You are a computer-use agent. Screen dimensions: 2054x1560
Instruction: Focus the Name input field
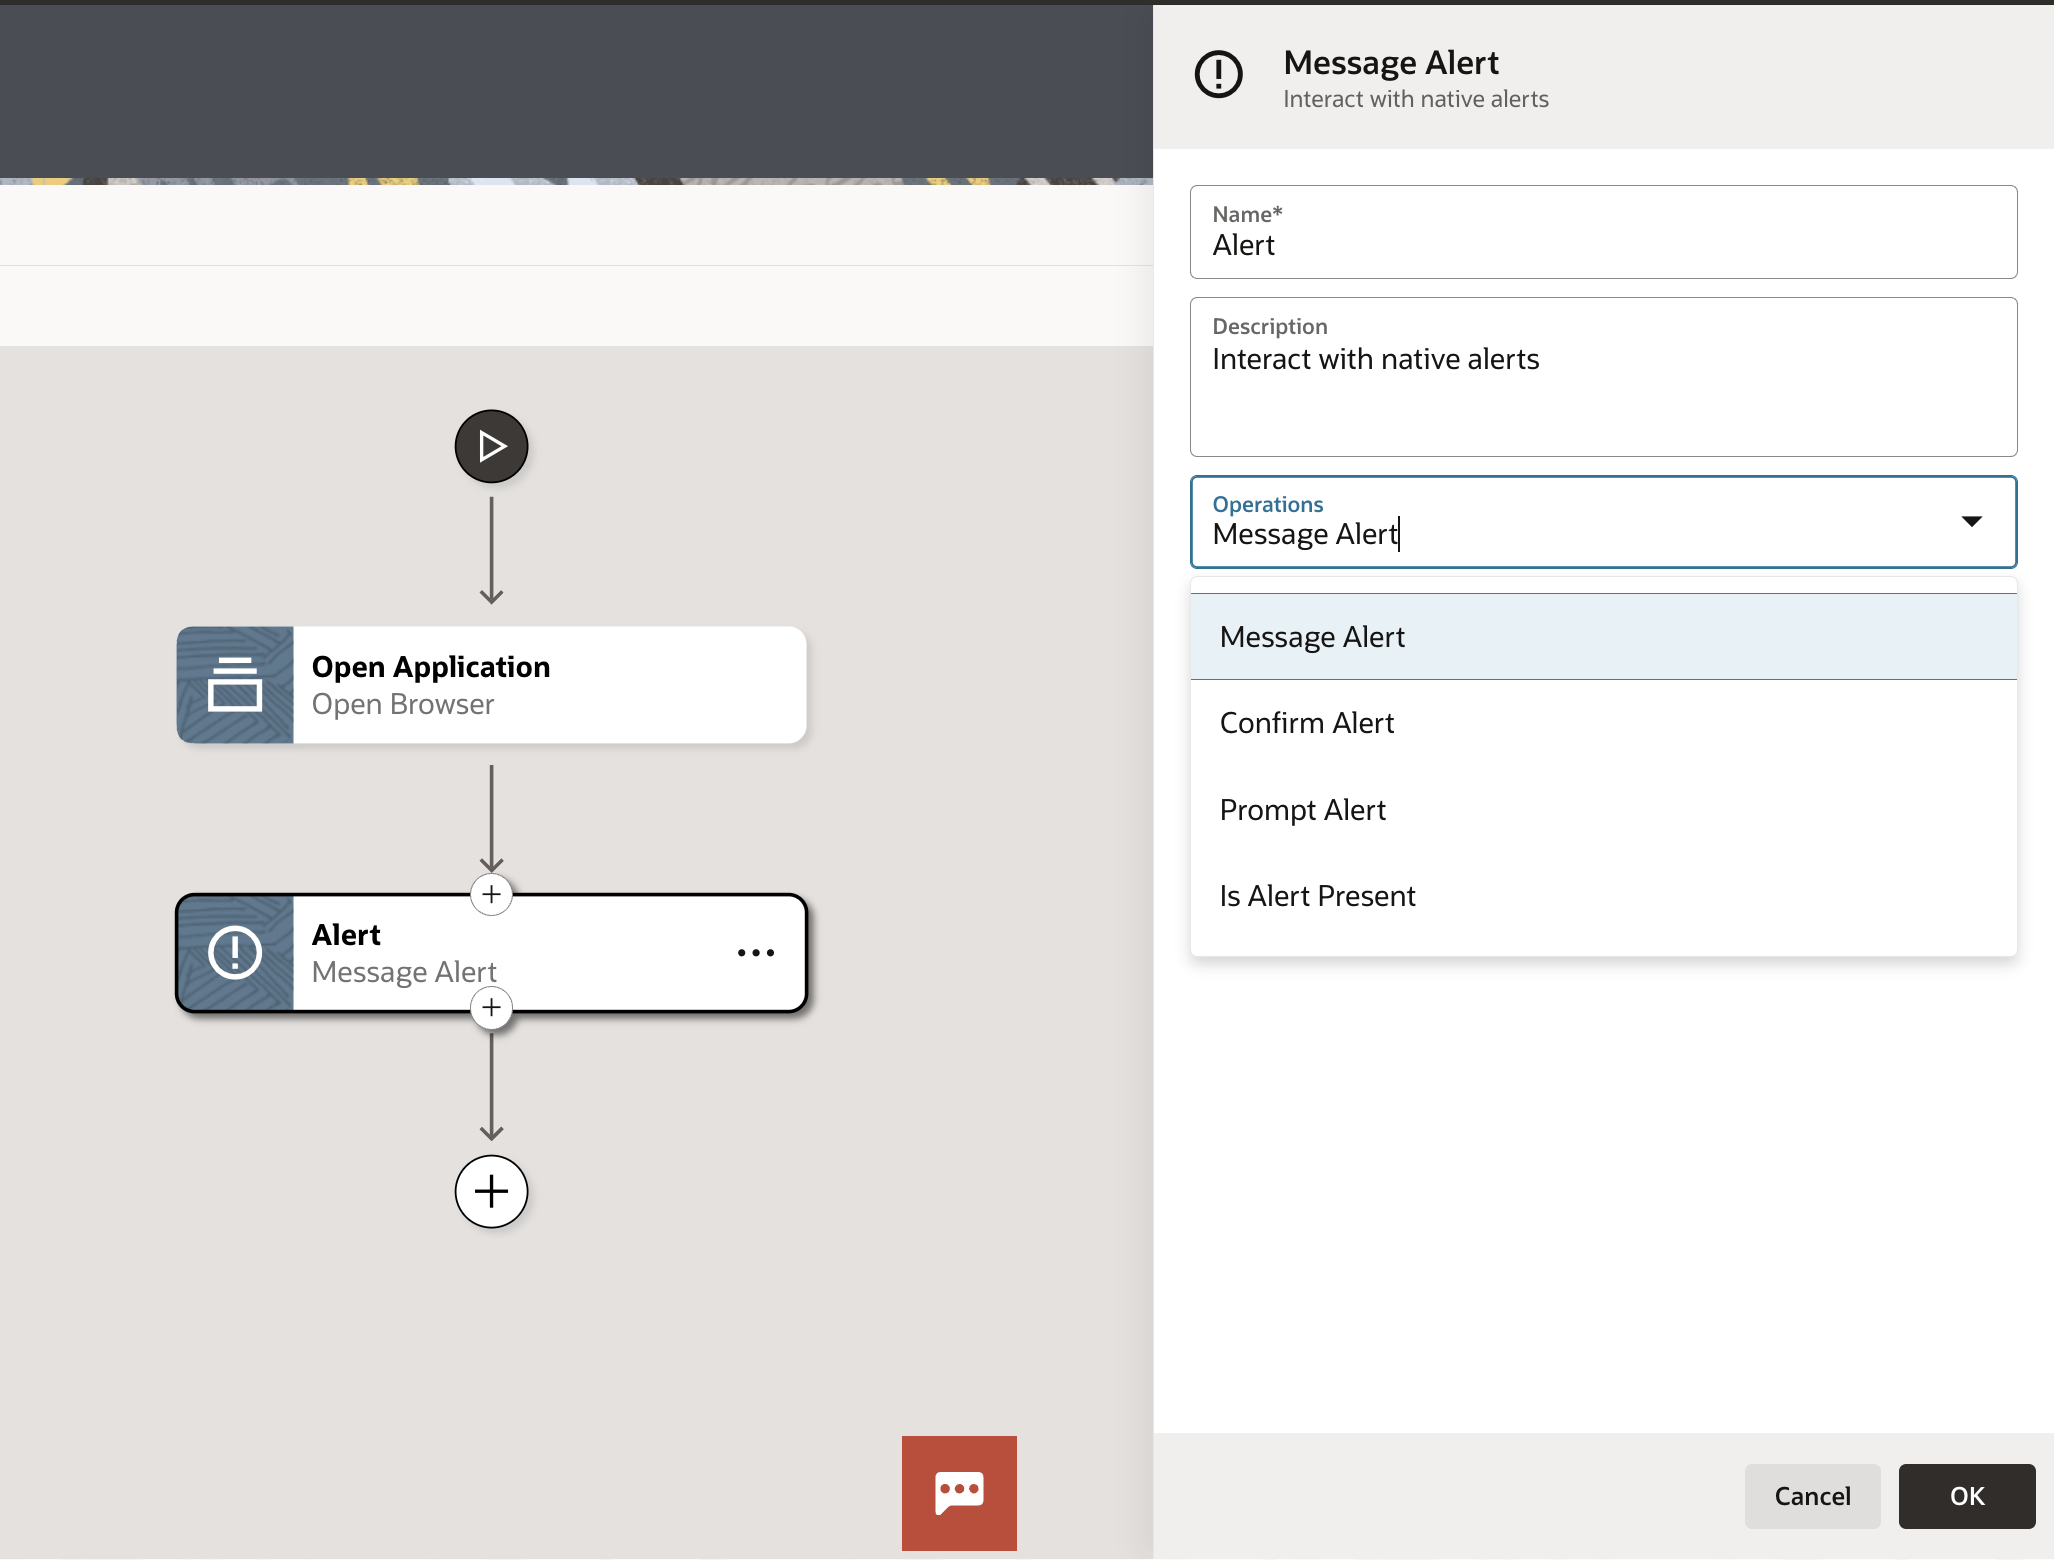pyautogui.click(x=1602, y=245)
